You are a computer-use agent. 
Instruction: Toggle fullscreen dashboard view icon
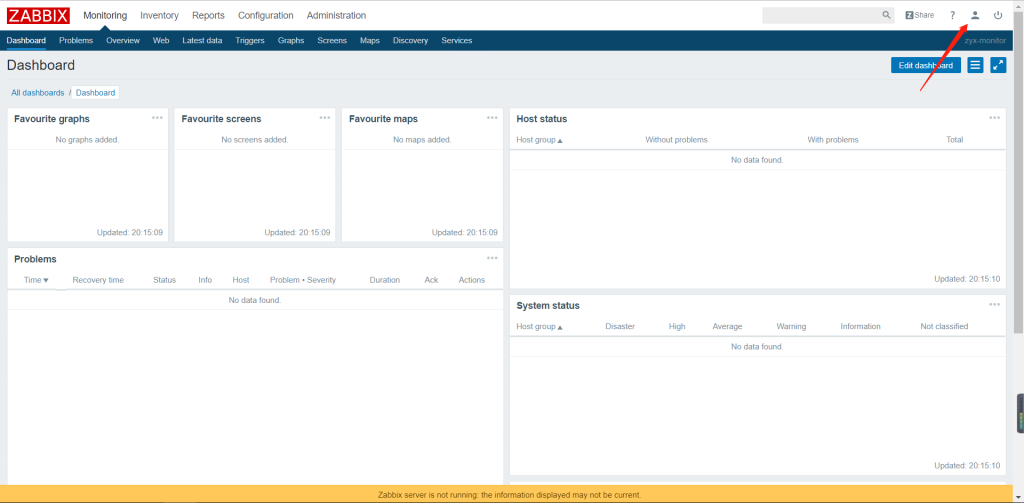click(x=998, y=65)
